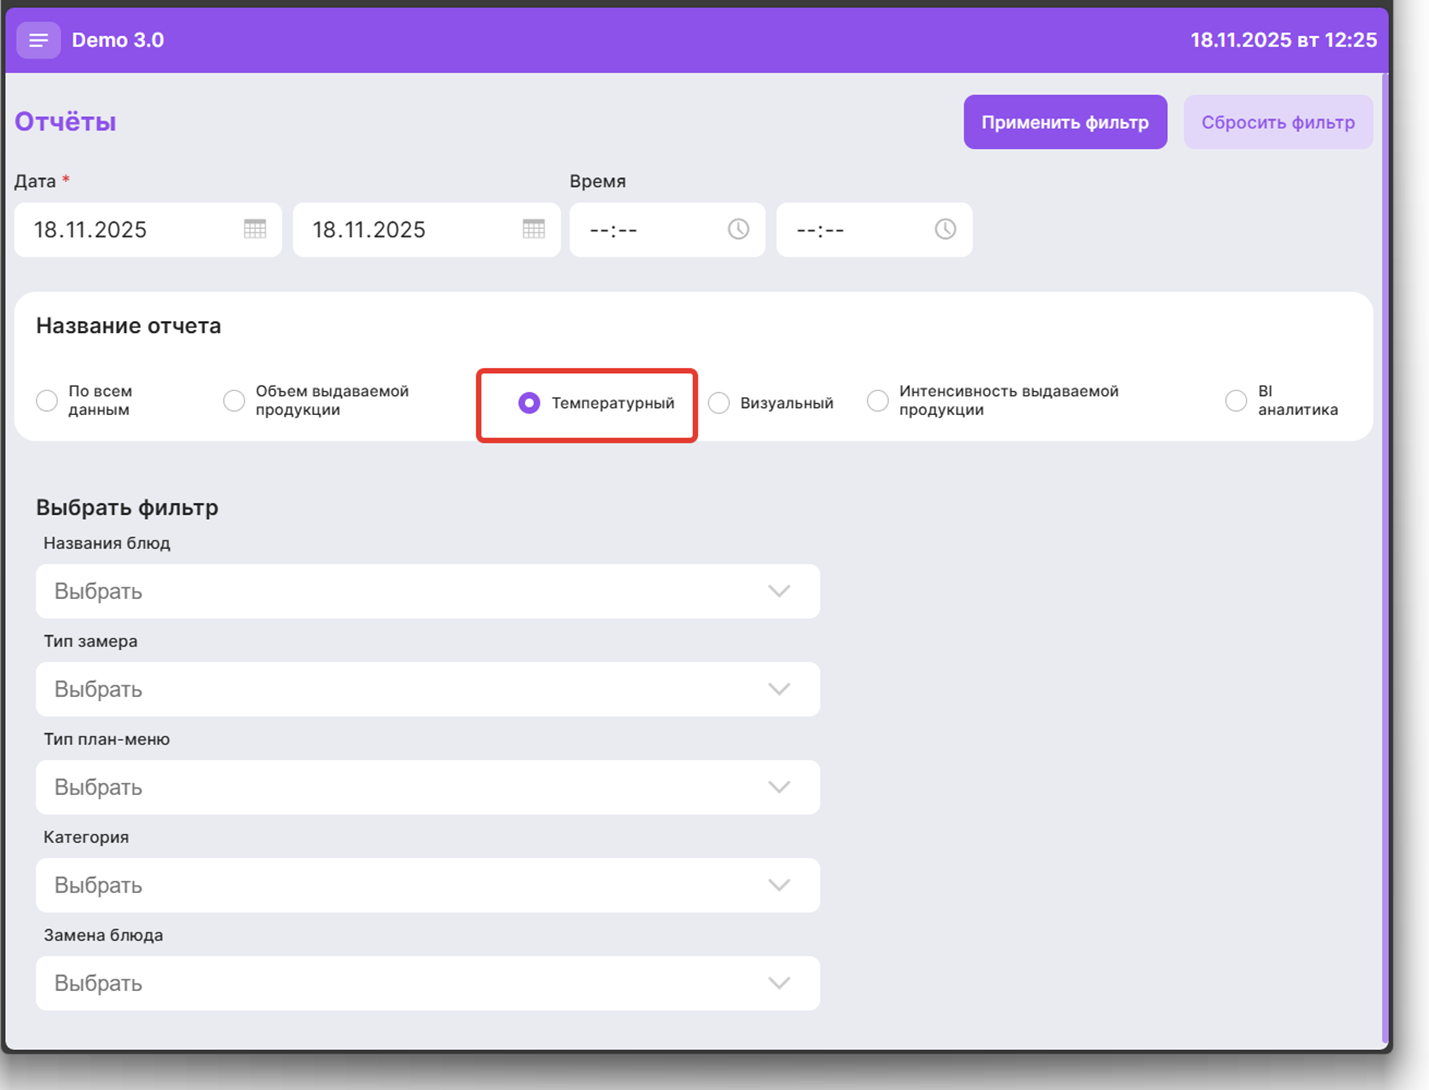Select the "По всем данным" report radio
Viewport: 1429px width, 1090px height.
pos(47,401)
